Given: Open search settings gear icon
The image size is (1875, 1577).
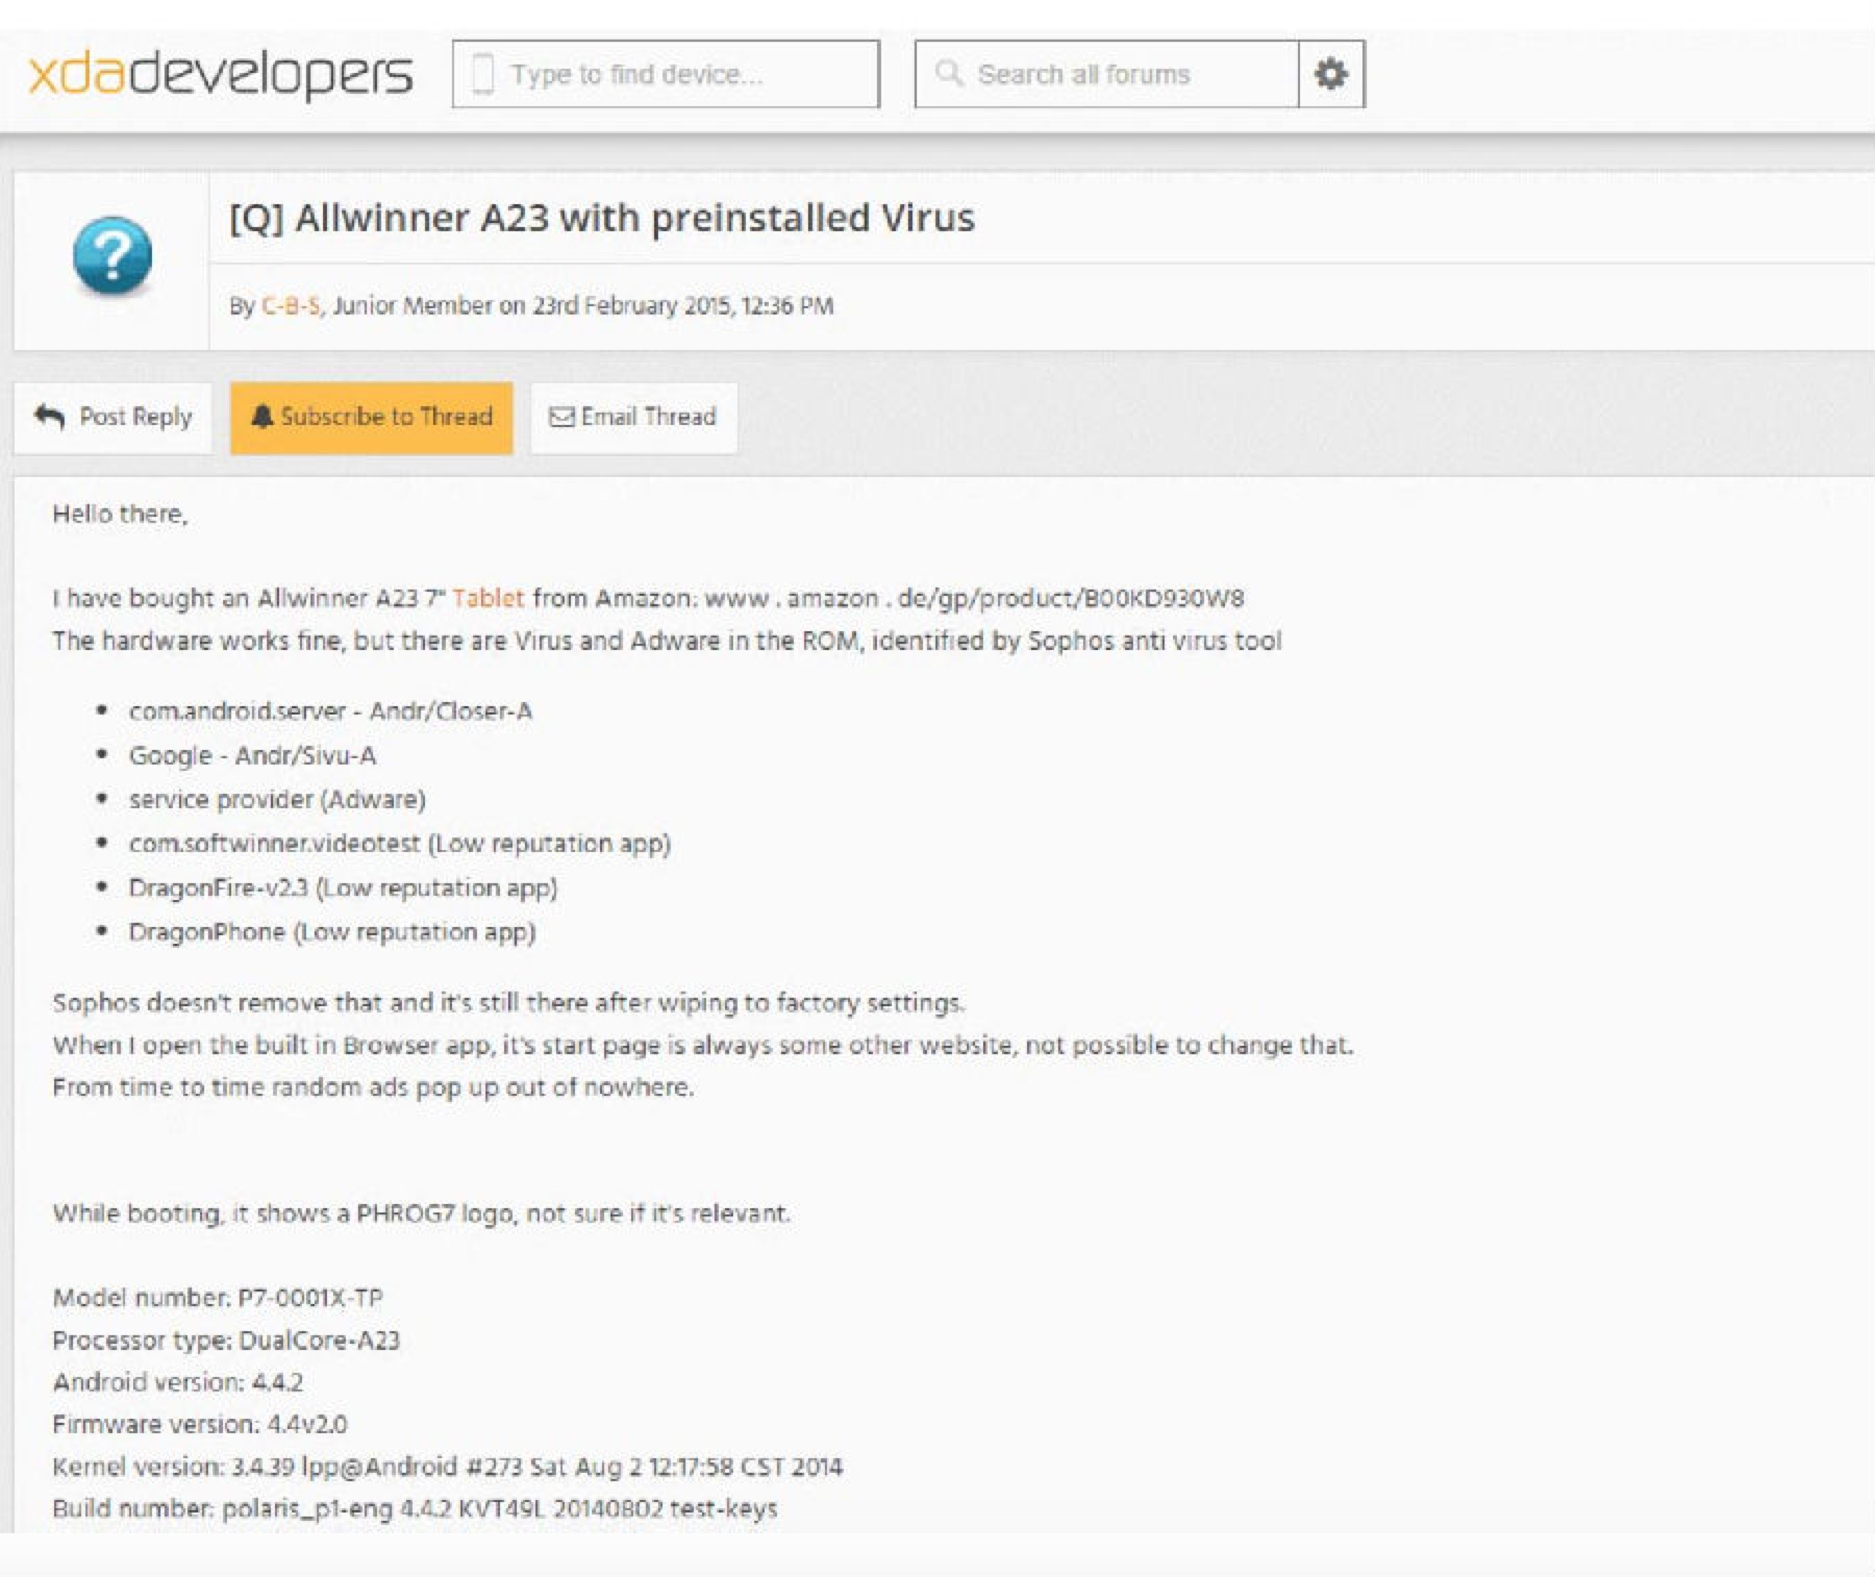Looking at the screenshot, I should point(1331,74).
